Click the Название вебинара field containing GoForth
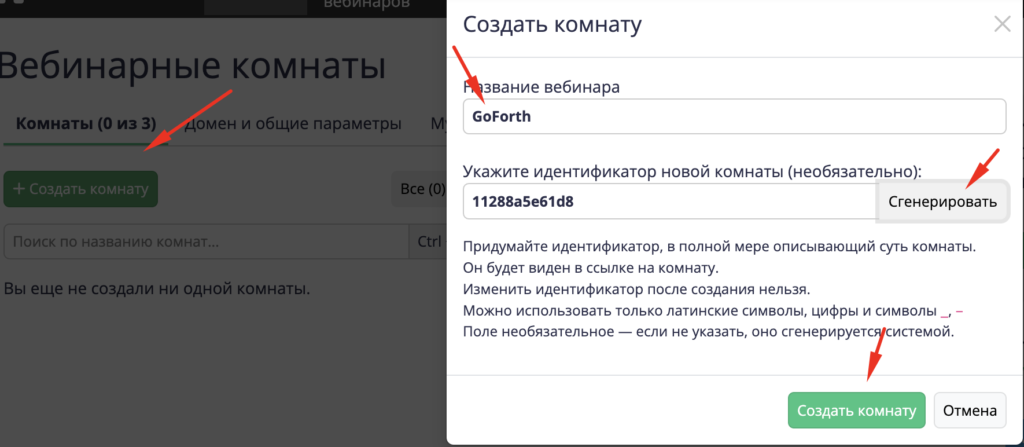This screenshot has height=447, width=1024. [x=734, y=116]
